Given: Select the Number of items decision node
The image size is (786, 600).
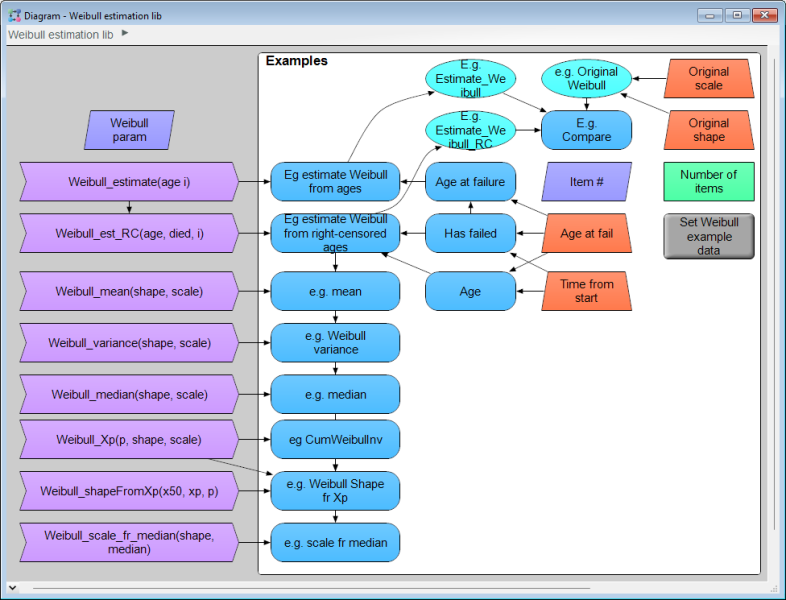Looking at the screenshot, I should click(709, 181).
